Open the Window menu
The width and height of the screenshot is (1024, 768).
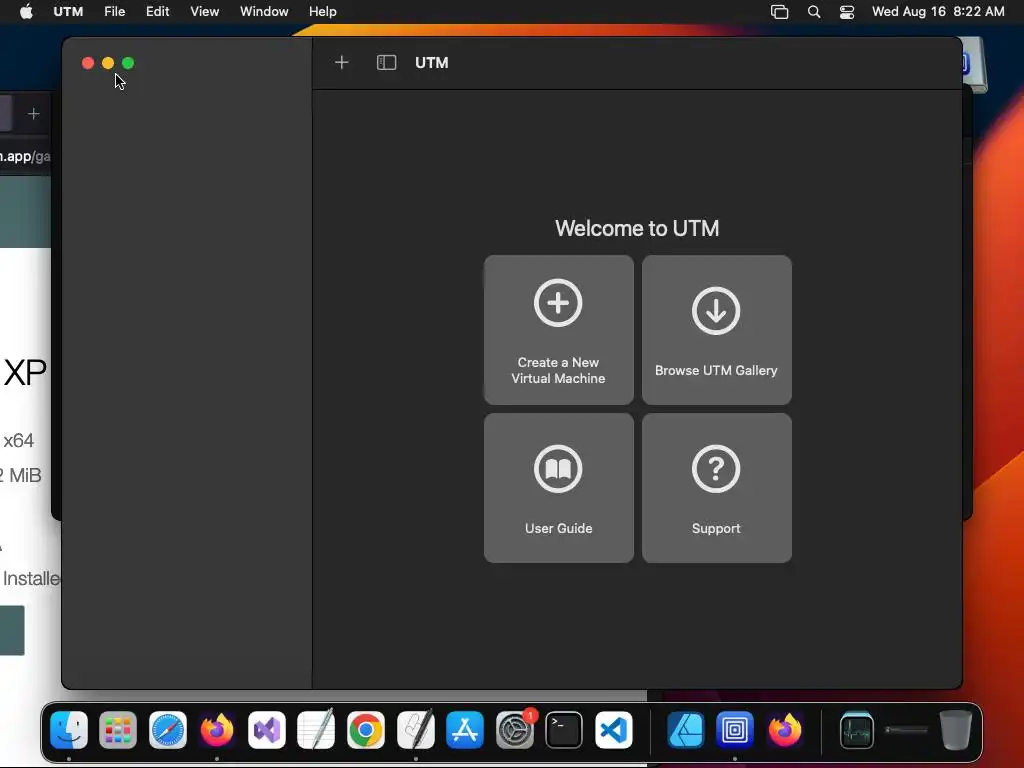click(264, 12)
